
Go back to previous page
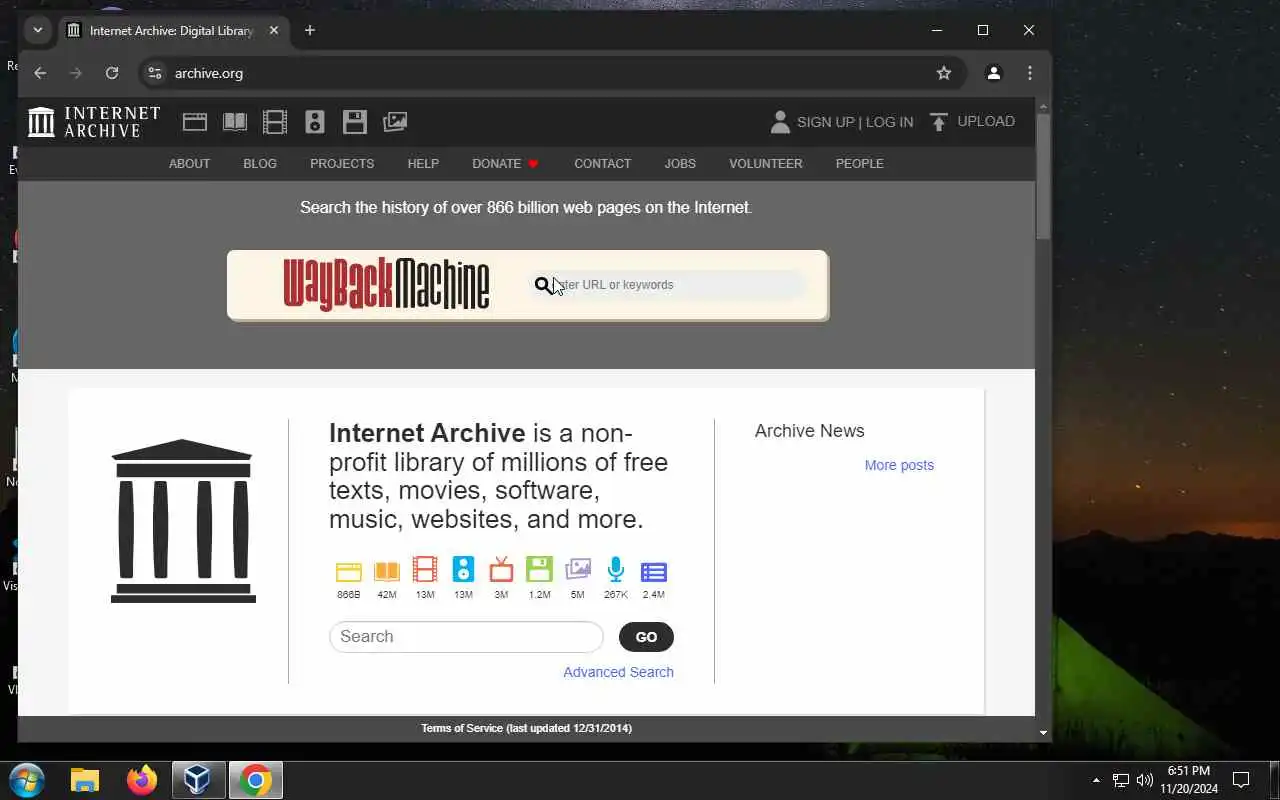[40, 73]
